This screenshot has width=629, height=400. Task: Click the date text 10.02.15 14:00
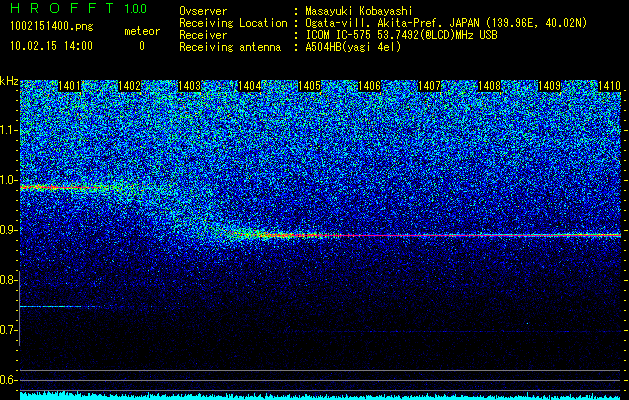(51, 46)
